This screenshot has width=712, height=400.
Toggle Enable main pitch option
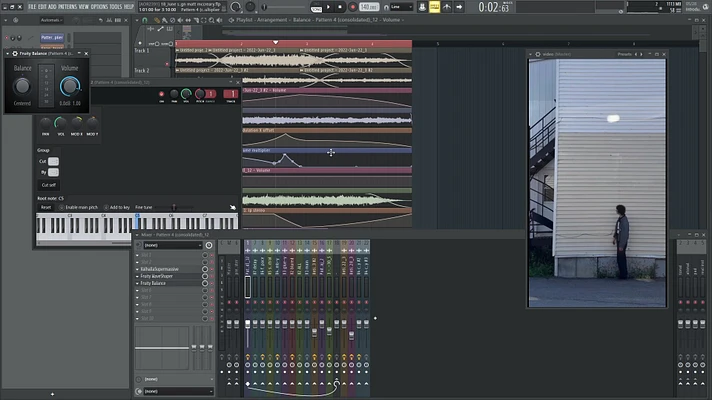point(78,207)
